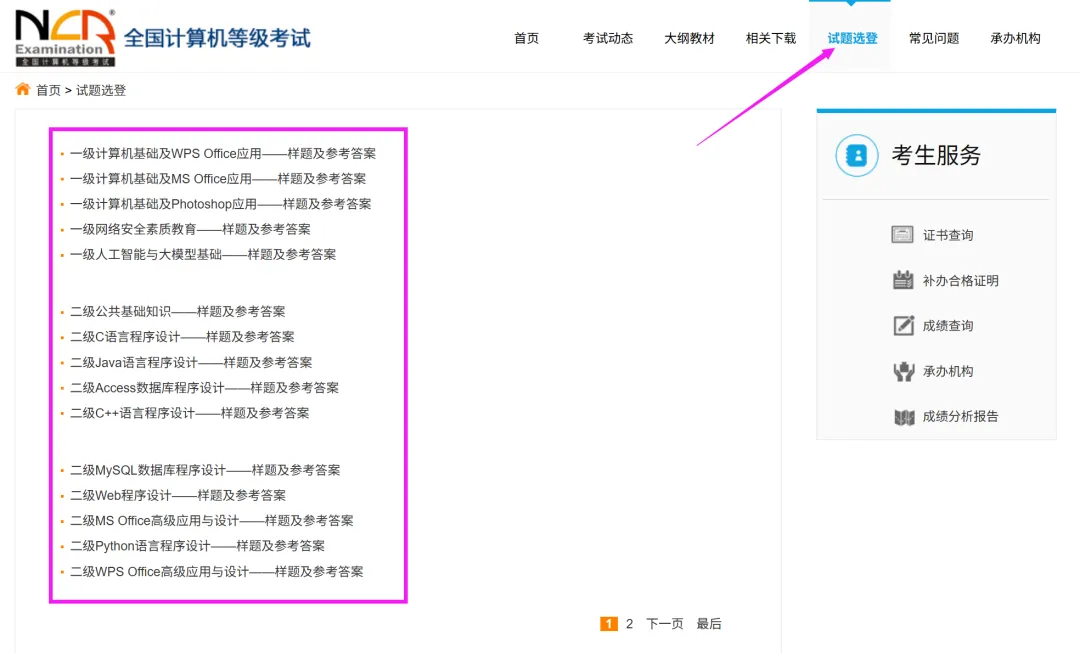This screenshot has height=653, width=1080.
Task: Click the NCRE Examination logo
Action: point(65,38)
